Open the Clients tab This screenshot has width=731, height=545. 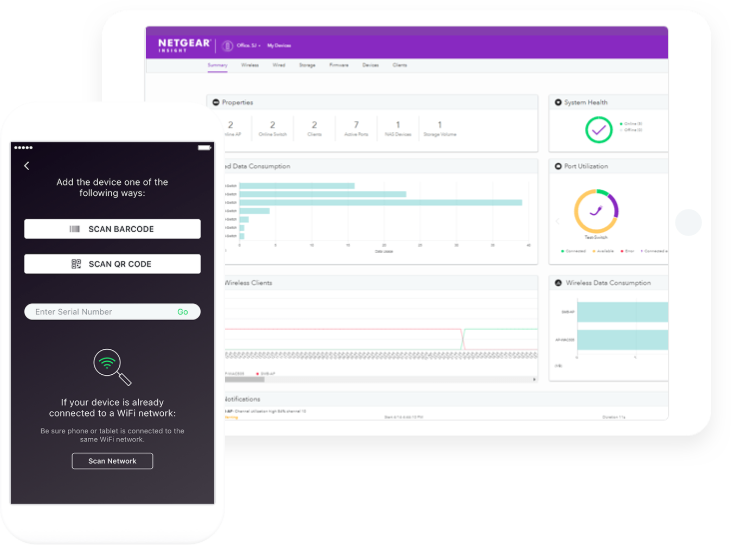click(x=400, y=65)
